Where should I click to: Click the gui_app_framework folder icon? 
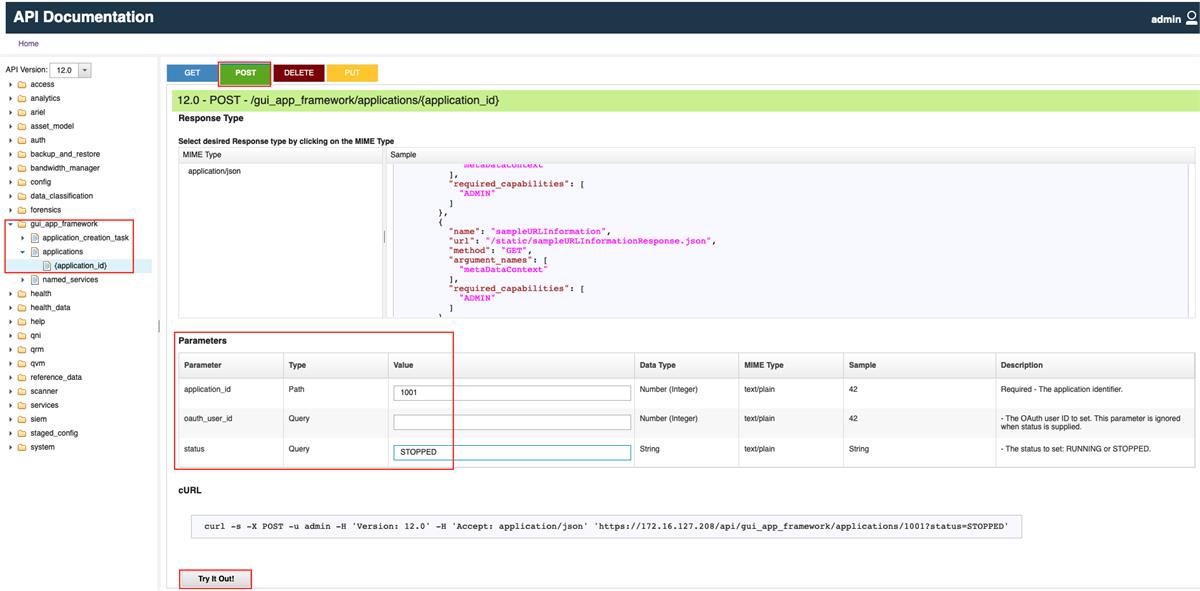[x=22, y=224]
